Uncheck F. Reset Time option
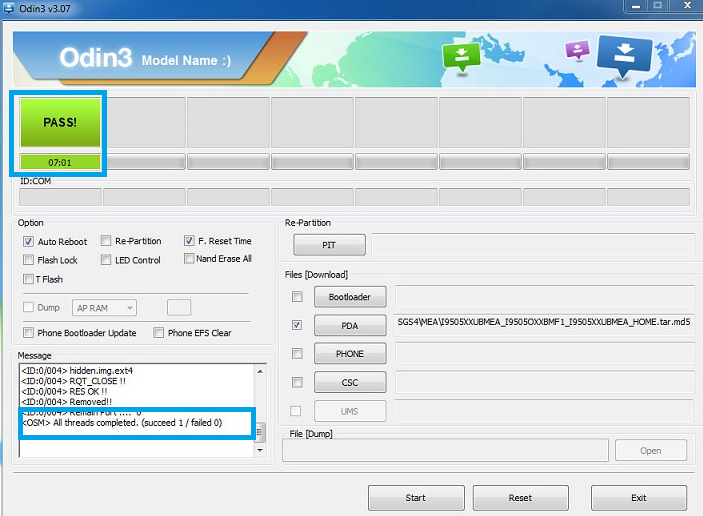This screenshot has width=703, height=516. [x=189, y=241]
